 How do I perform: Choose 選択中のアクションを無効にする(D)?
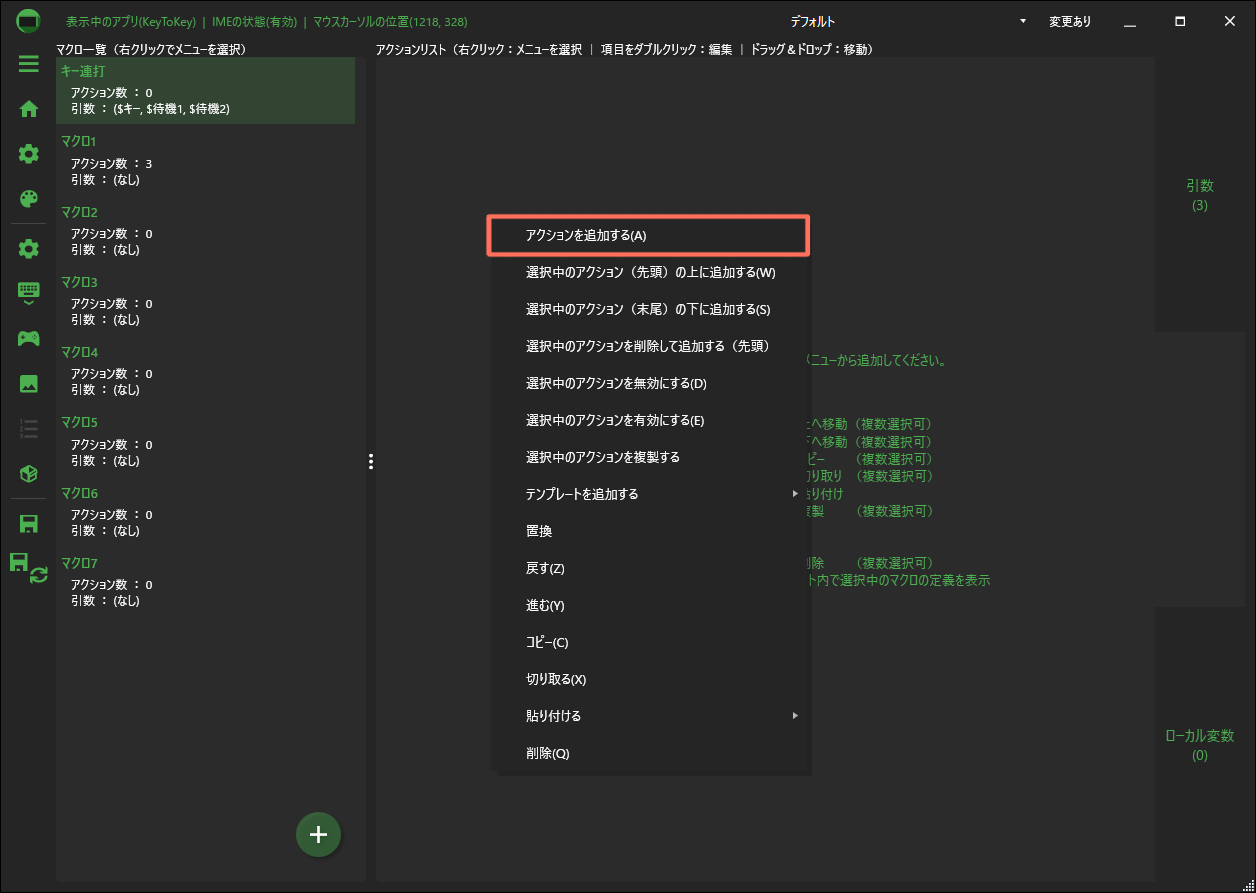coord(651,383)
